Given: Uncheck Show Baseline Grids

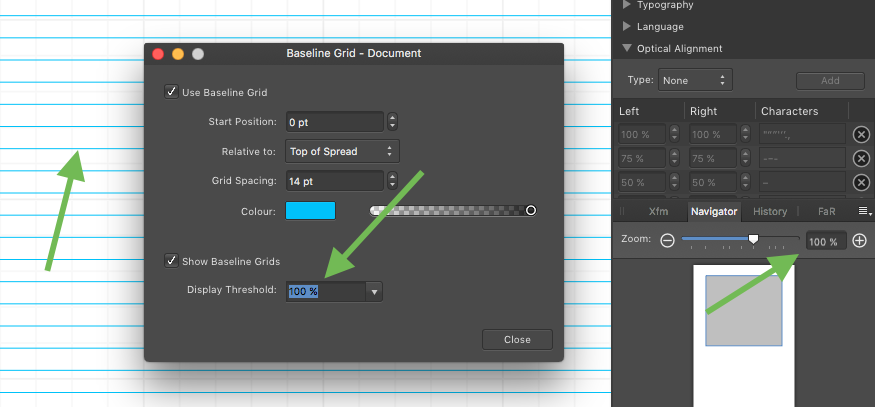Looking at the screenshot, I should (x=171, y=261).
